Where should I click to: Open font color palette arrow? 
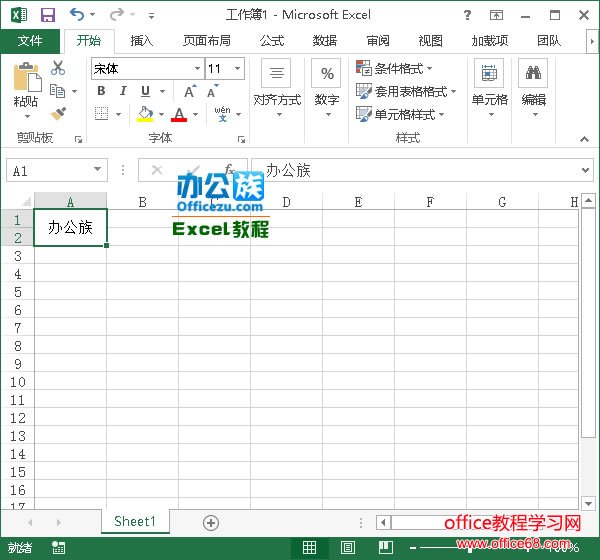(196, 114)
